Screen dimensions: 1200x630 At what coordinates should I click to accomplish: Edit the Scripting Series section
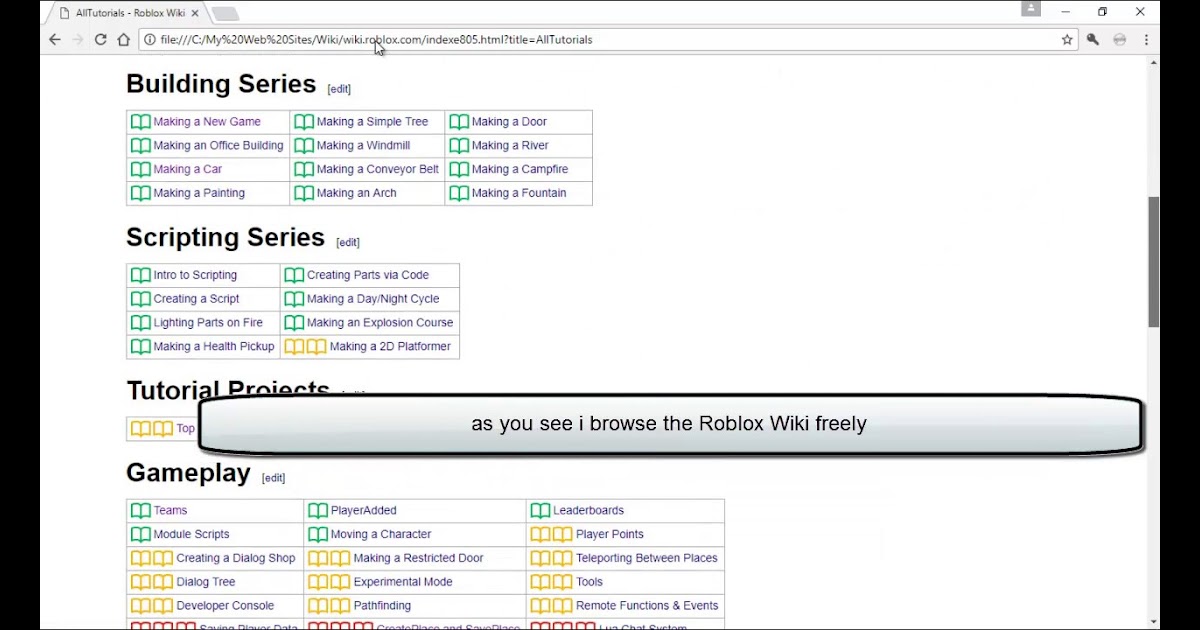point(348,243)
